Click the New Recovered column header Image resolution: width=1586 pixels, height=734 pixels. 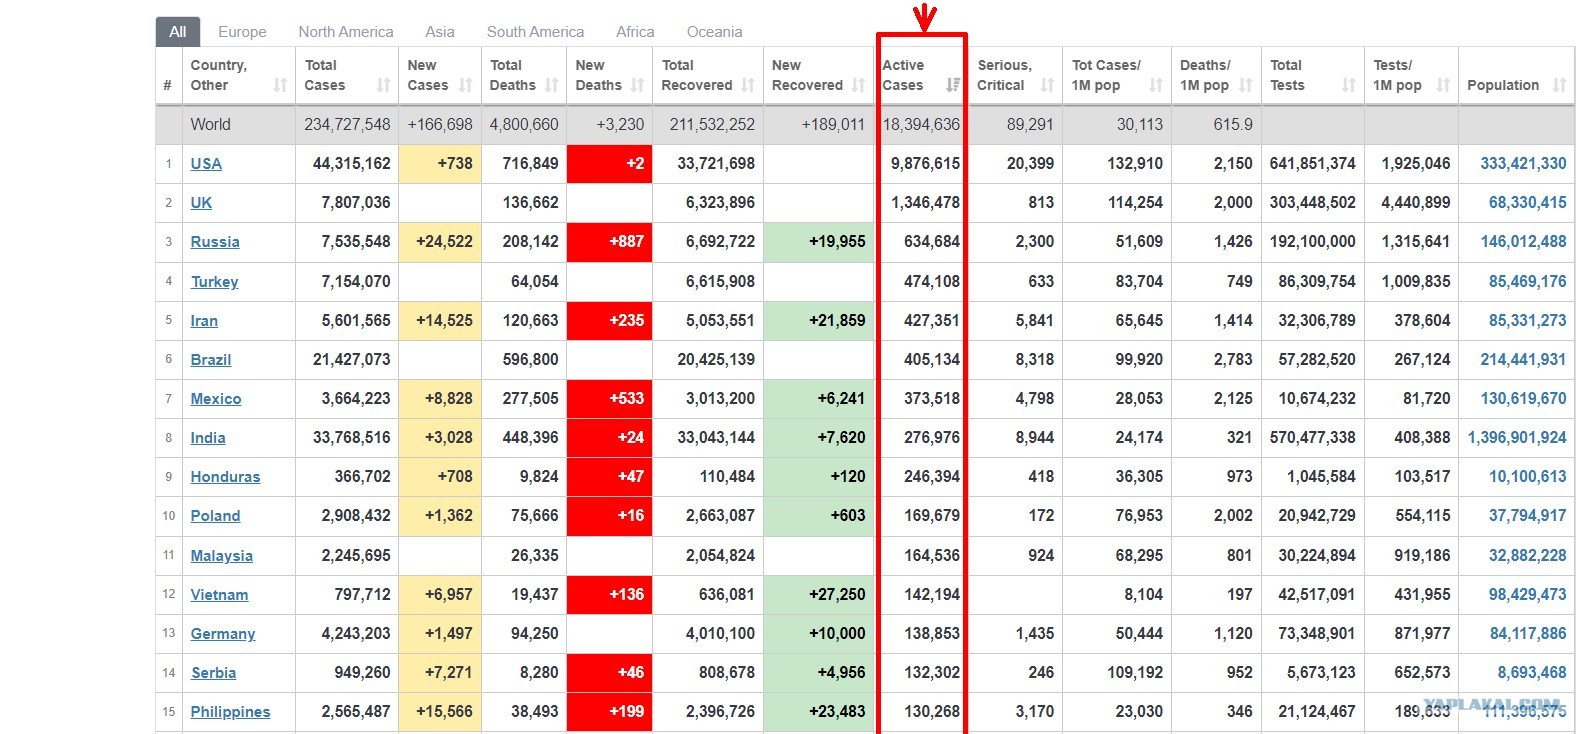click(818, 75)
